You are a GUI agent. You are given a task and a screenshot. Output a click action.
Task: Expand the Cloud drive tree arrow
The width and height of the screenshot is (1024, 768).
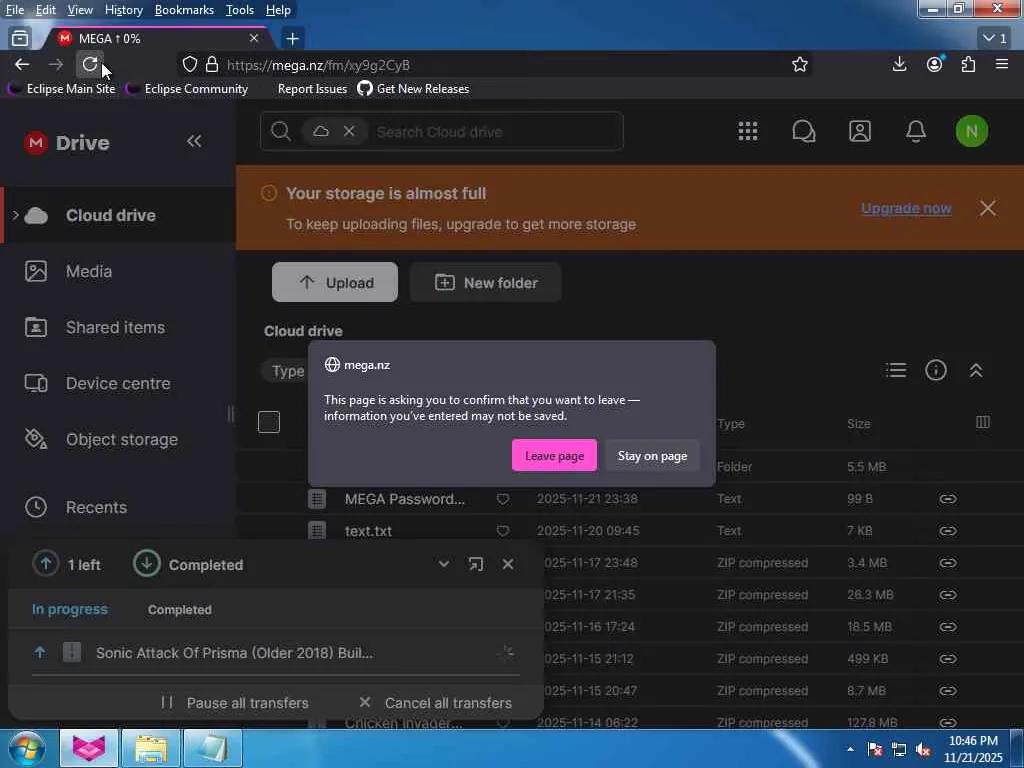(x=15, y=215)
